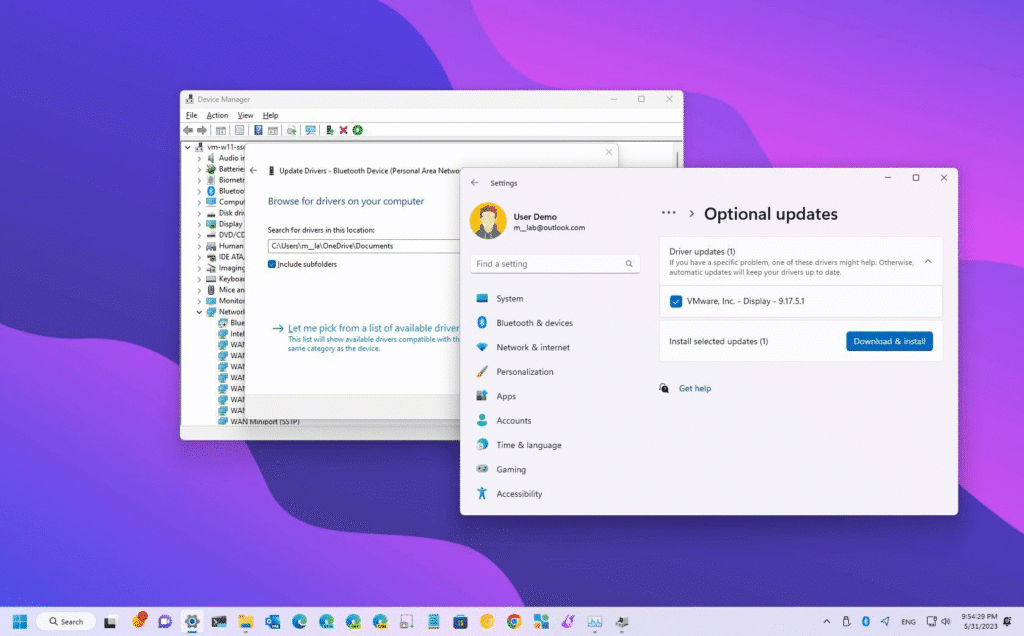Expand the Batteries category arrow
The image size is (1024, 636).
[199, 169]
